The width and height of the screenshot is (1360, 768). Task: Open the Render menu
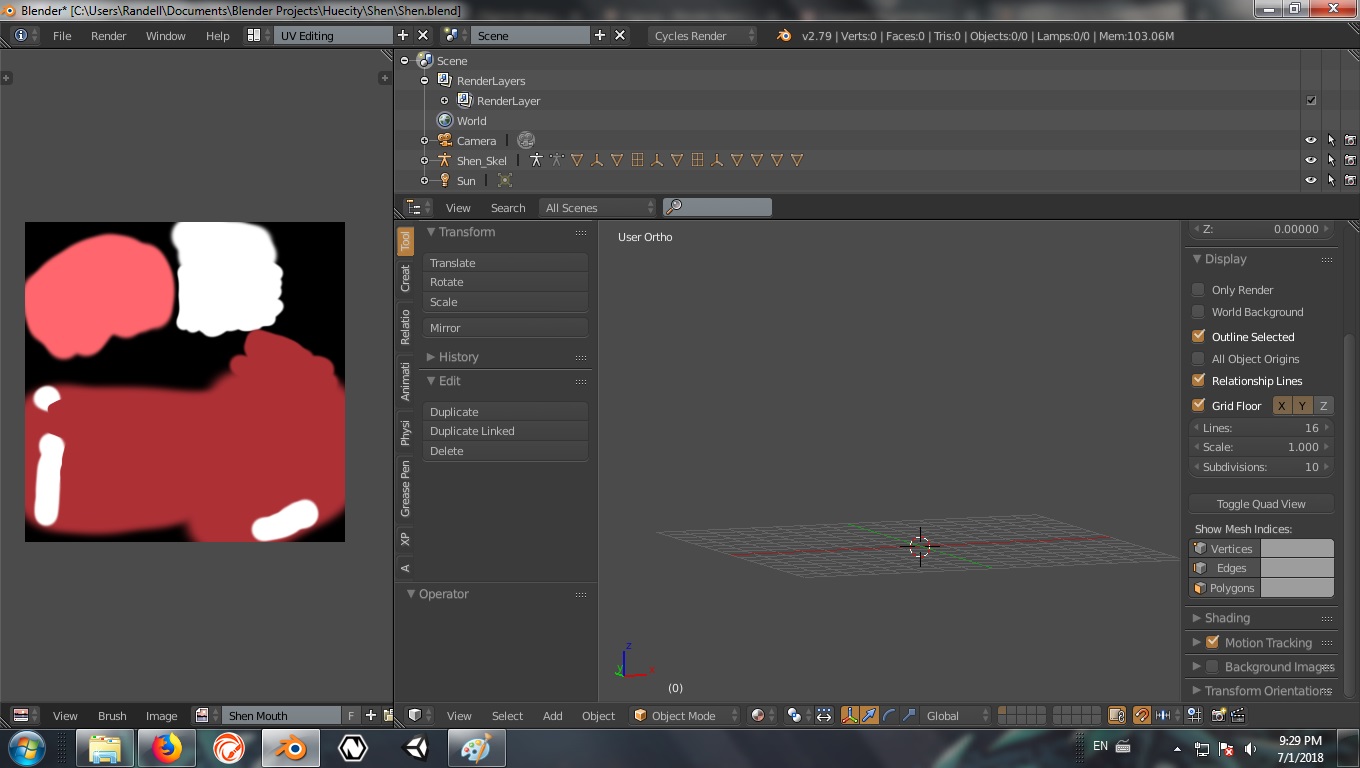[x=108, y=35]
